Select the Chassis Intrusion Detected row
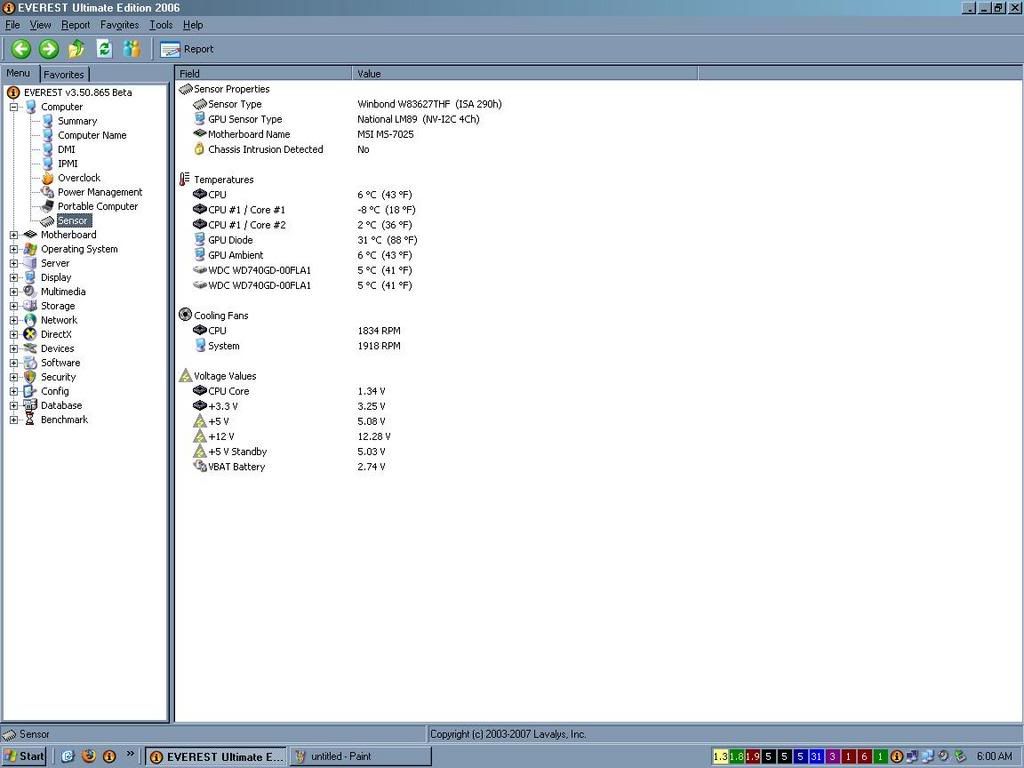1024x768 pixels. 281,149
